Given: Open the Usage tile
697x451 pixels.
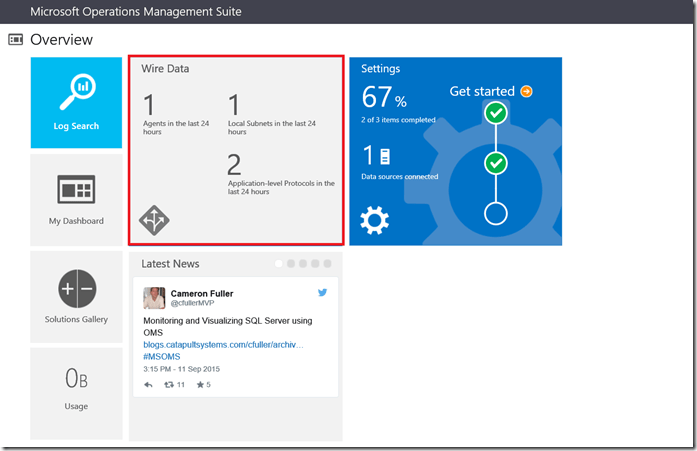Looking at the screenshot, I should [x=76, y=393].
